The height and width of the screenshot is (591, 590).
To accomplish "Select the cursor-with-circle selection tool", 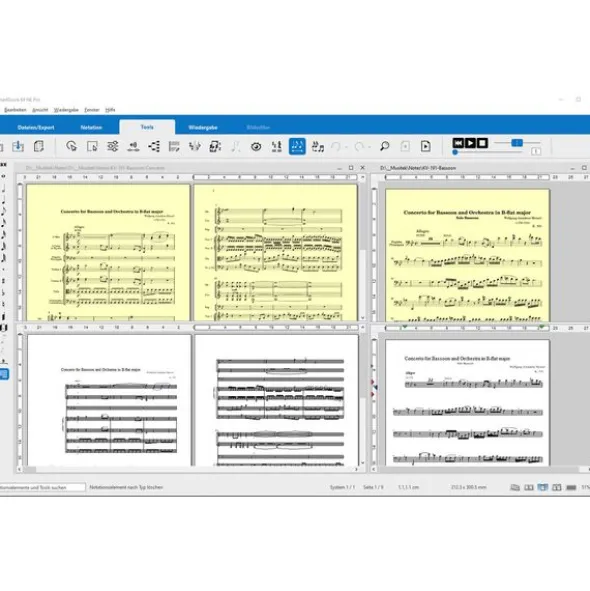I will (71, 146).
